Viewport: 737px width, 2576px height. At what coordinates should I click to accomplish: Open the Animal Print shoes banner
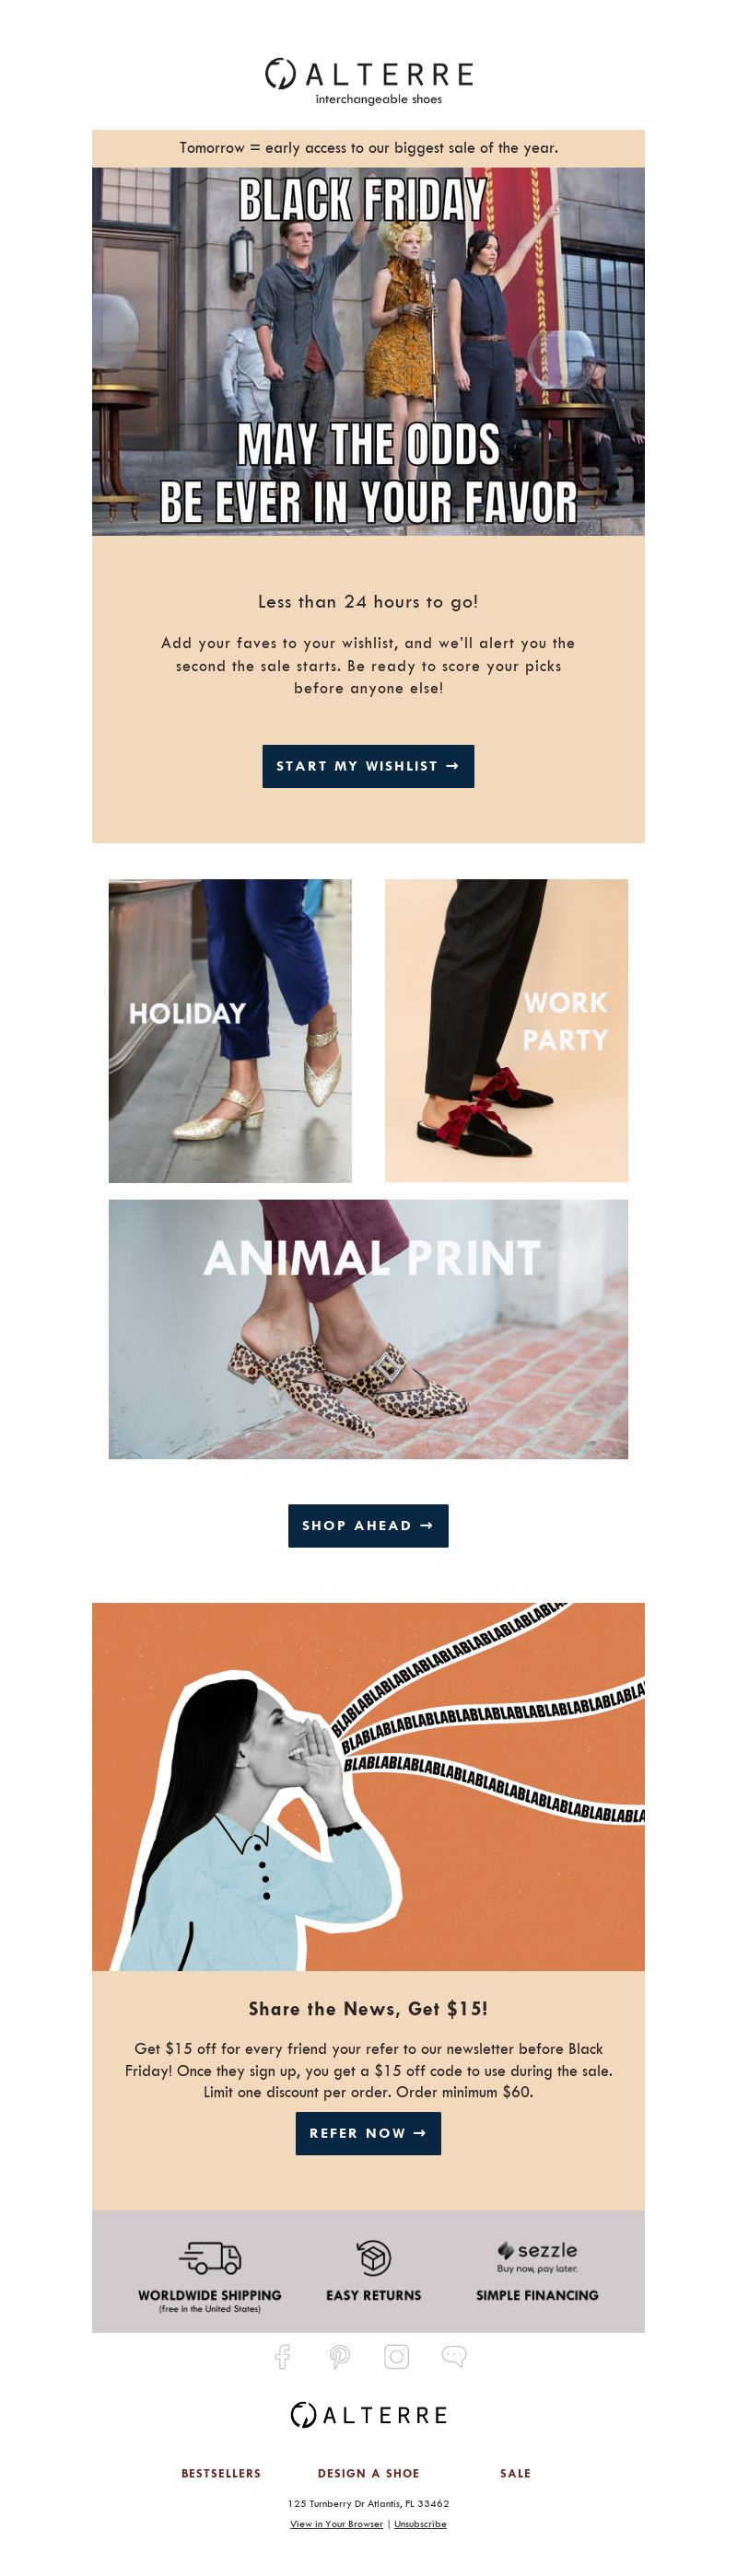(368, 1329)
